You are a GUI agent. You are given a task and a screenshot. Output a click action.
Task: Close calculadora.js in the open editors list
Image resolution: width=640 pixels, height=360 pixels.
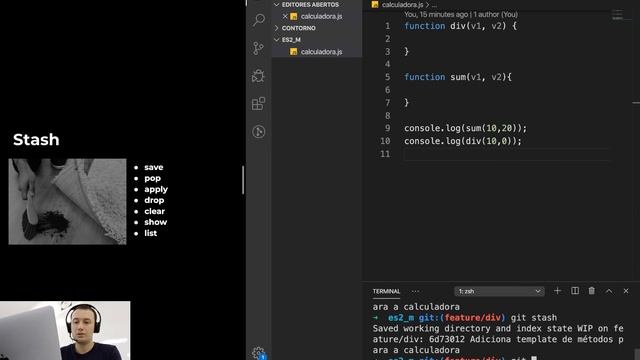[x=285, y=16]
